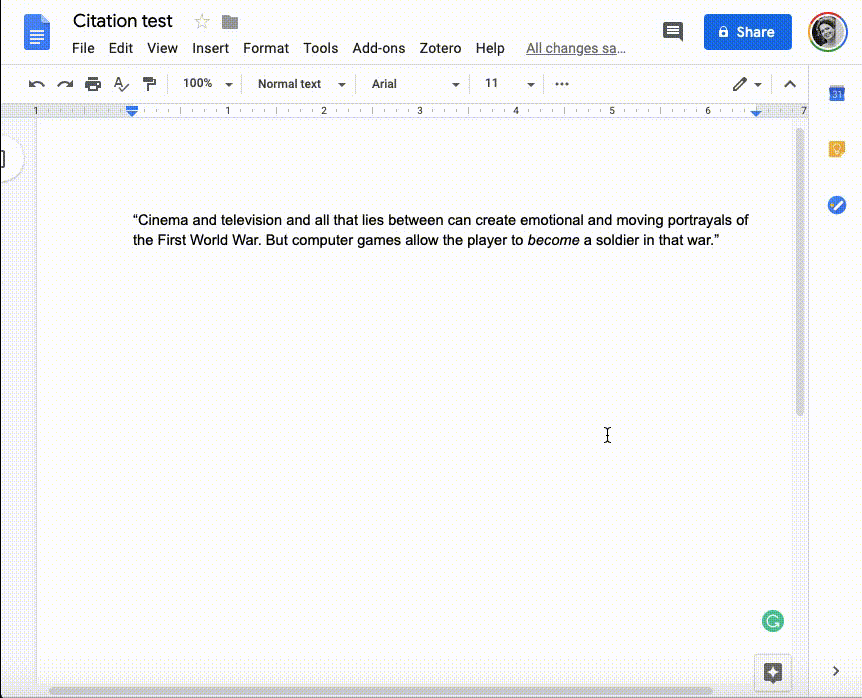This screenshot has height=698, width=862.
Task: Open Google Keep side panel
Action: click(x=837, y=149)
